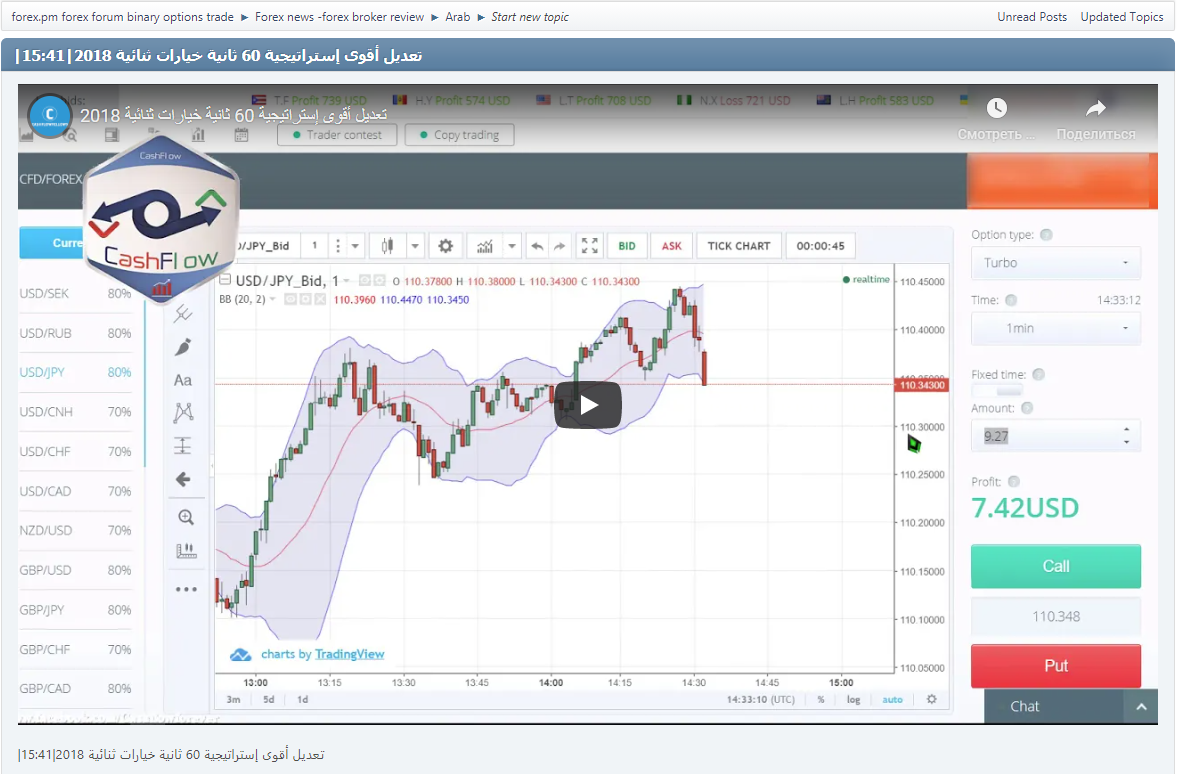This screenshot has width=1178, height=774.
Task: Click the green Call button
Action: [x=1055, y=566]
